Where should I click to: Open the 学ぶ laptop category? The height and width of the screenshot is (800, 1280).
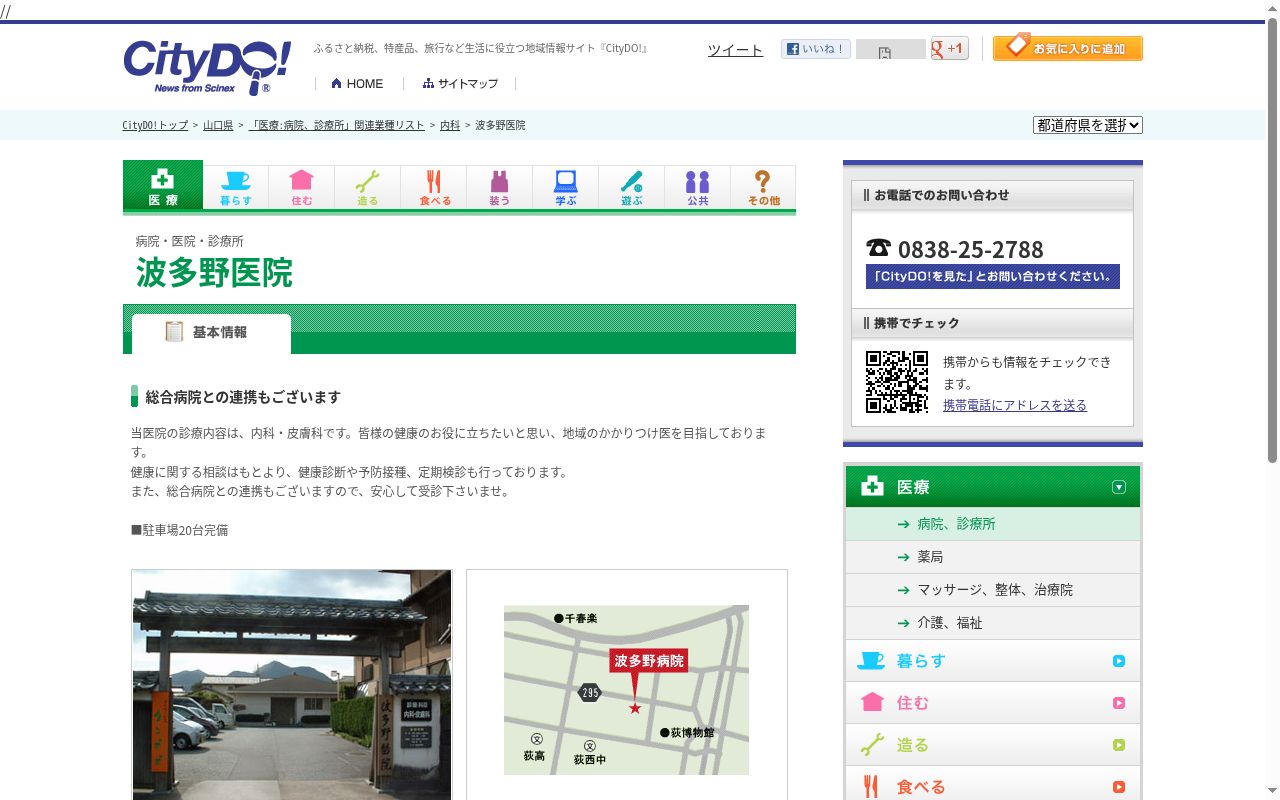pyautogui.click(x=566, y=188)
